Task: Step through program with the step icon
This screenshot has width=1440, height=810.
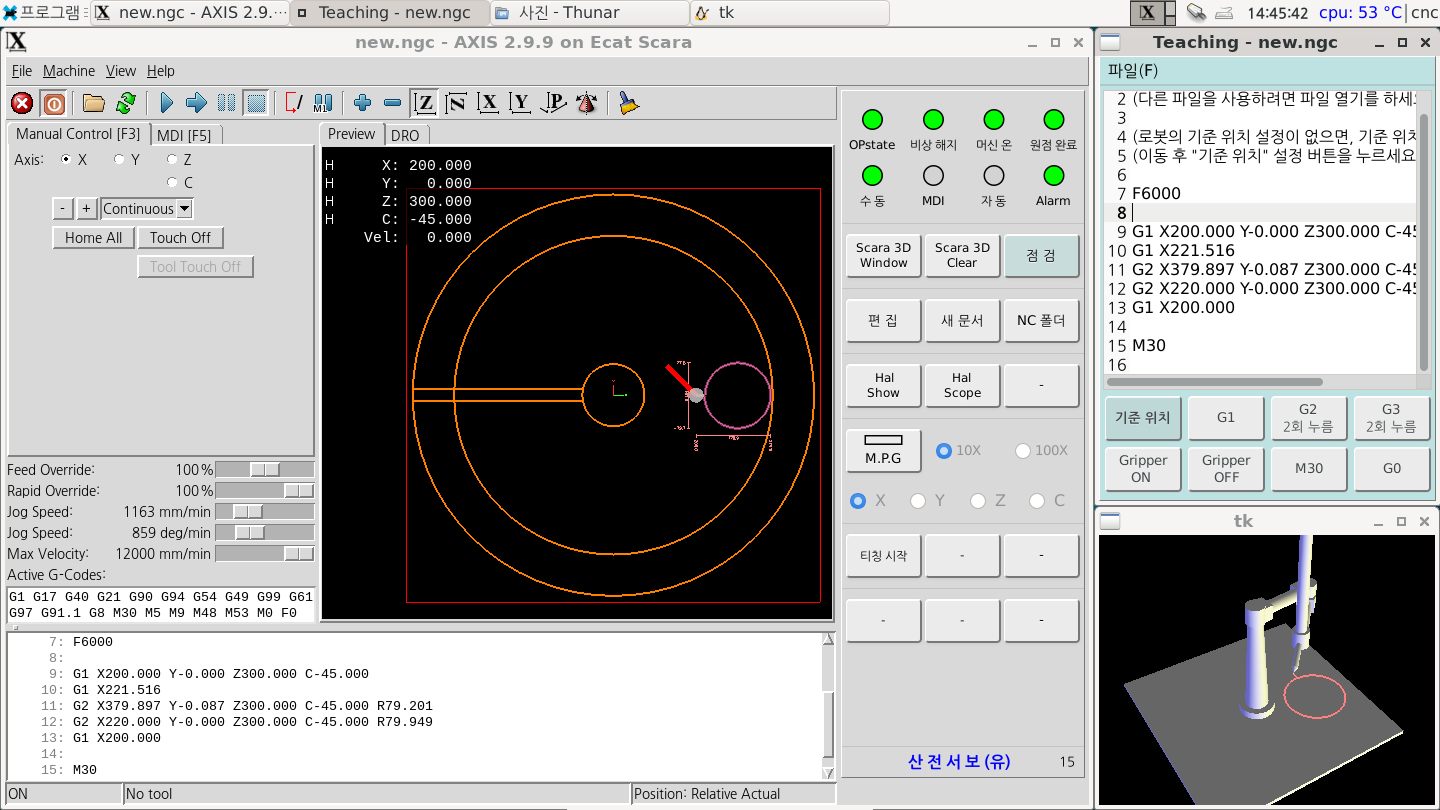Action: click(196, 103)
